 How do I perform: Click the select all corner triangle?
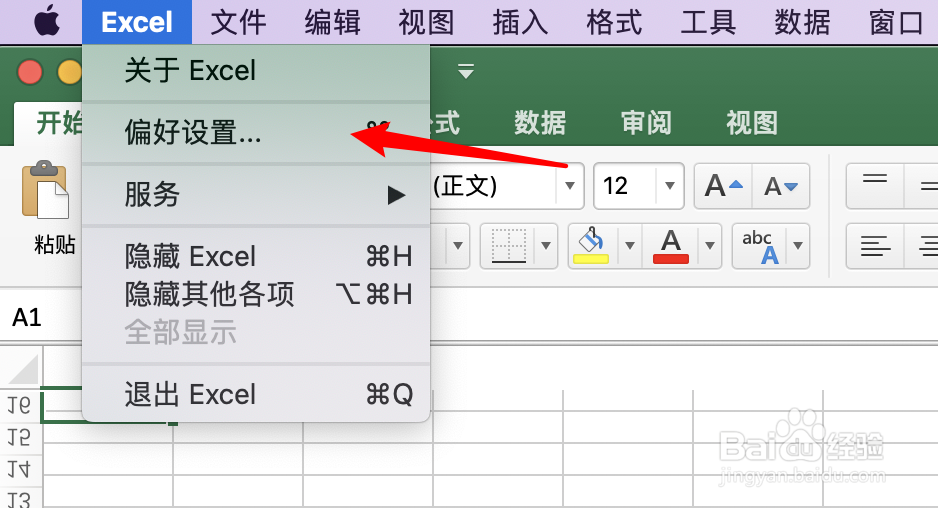(23, 369)
